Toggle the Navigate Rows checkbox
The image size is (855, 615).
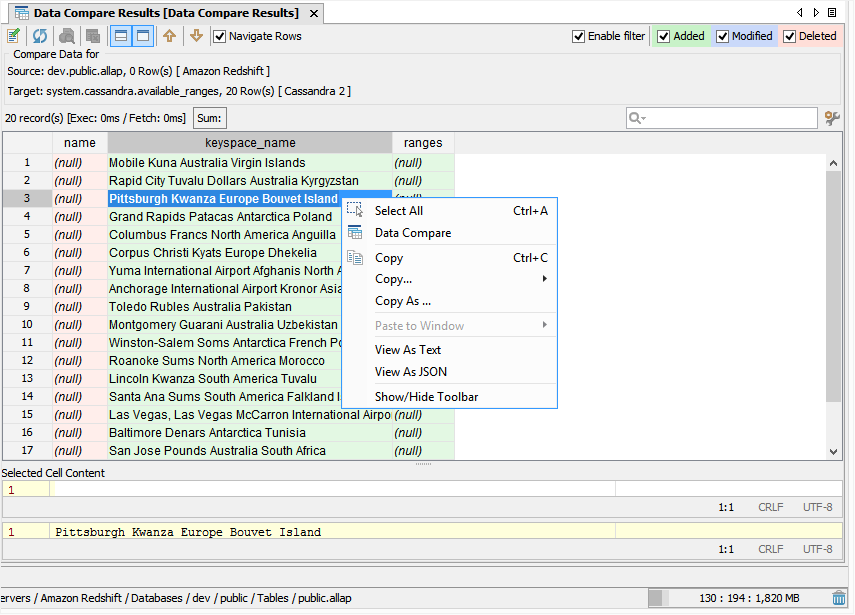(x=219, y=37)
